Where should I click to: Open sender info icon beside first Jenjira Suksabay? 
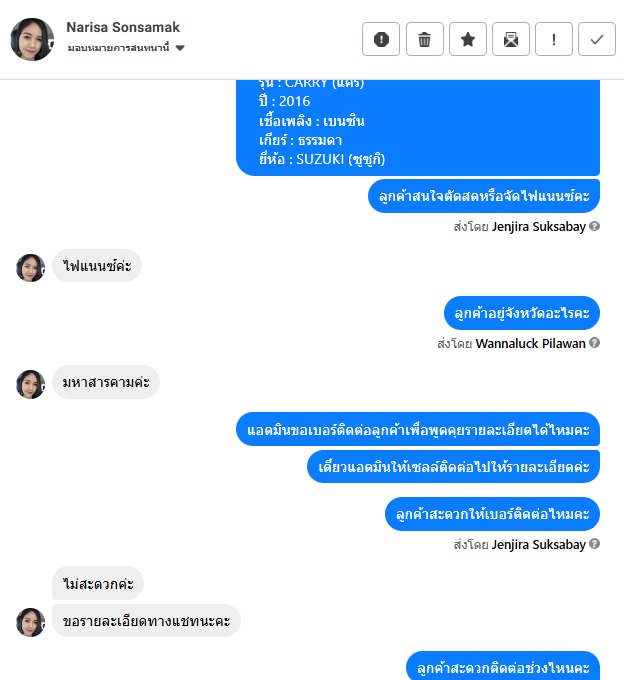click(x=595, y=226)
